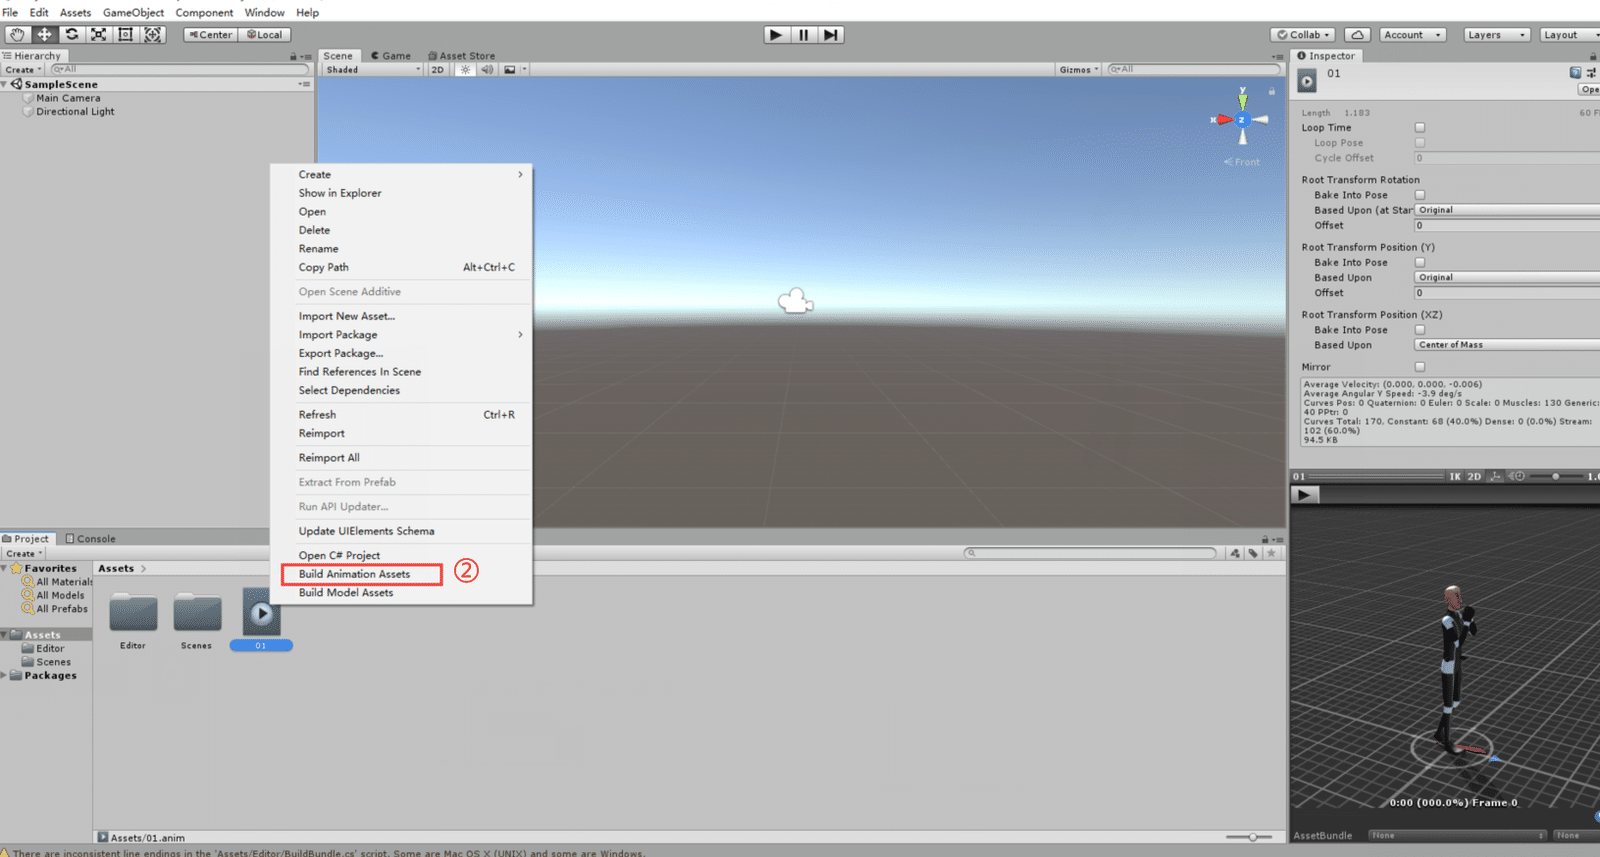Viewport: 1600px width, 857px height.
Task: Select the Rotate tool
Action: click(71, 34)
